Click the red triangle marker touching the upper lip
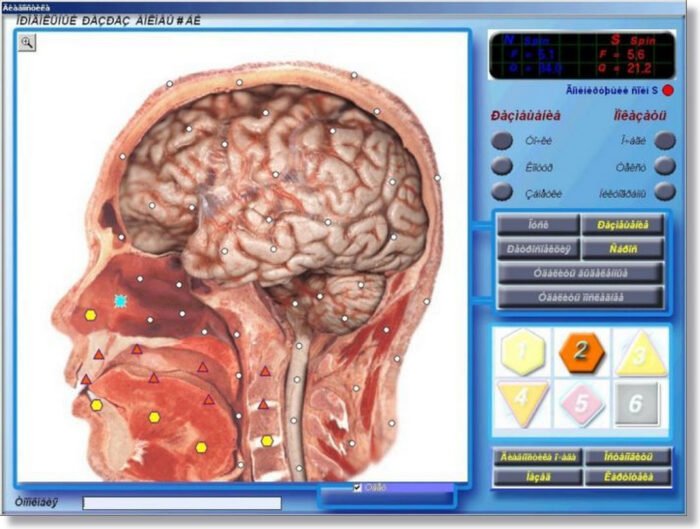 click(86, 380)
